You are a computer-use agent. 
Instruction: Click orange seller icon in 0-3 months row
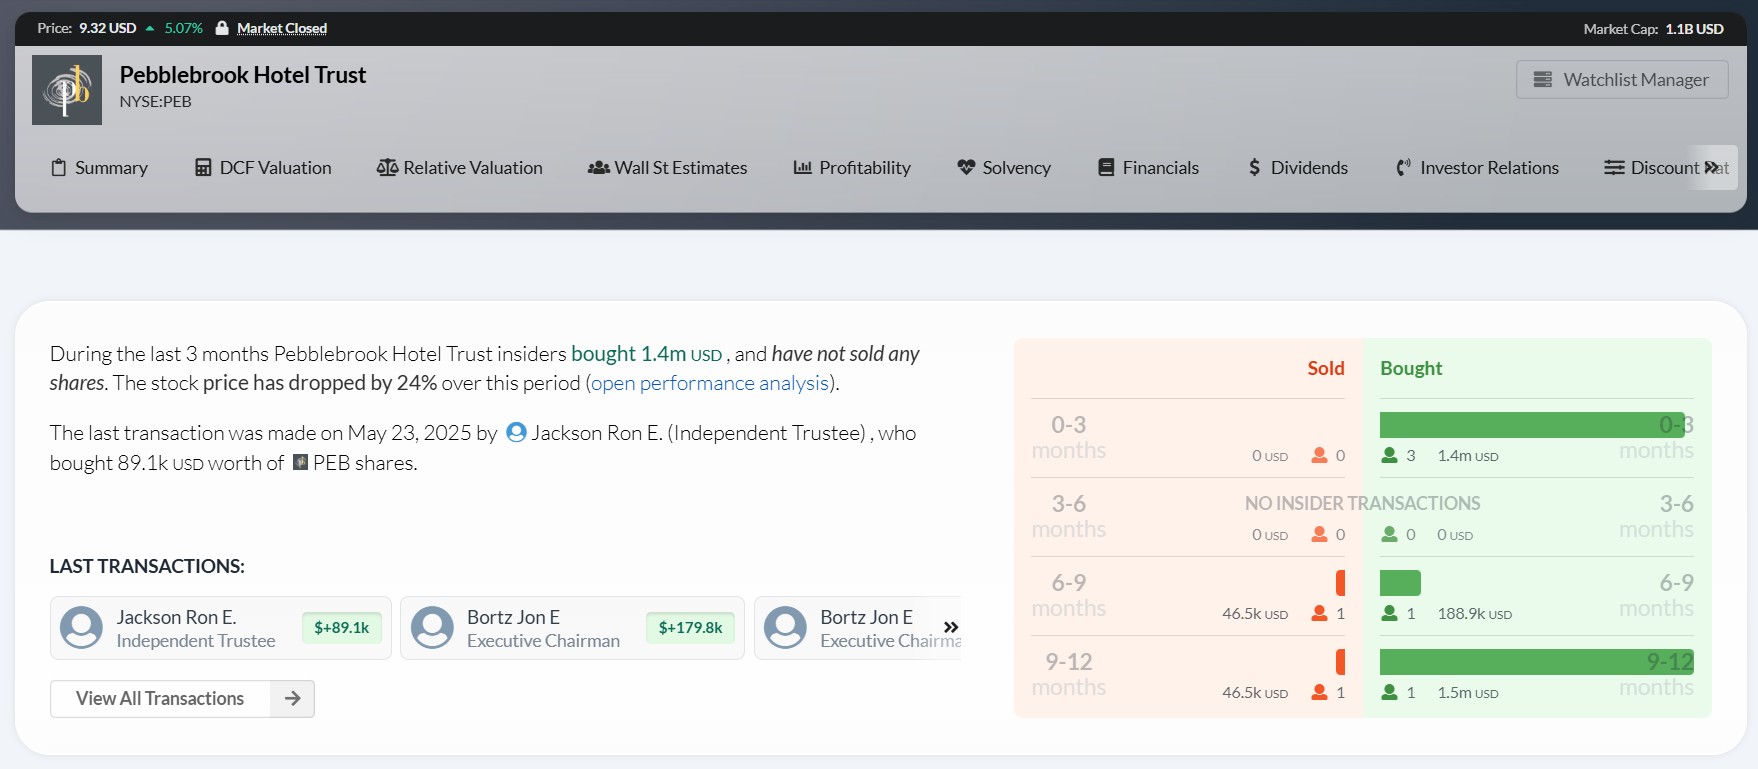point(1320,455)
